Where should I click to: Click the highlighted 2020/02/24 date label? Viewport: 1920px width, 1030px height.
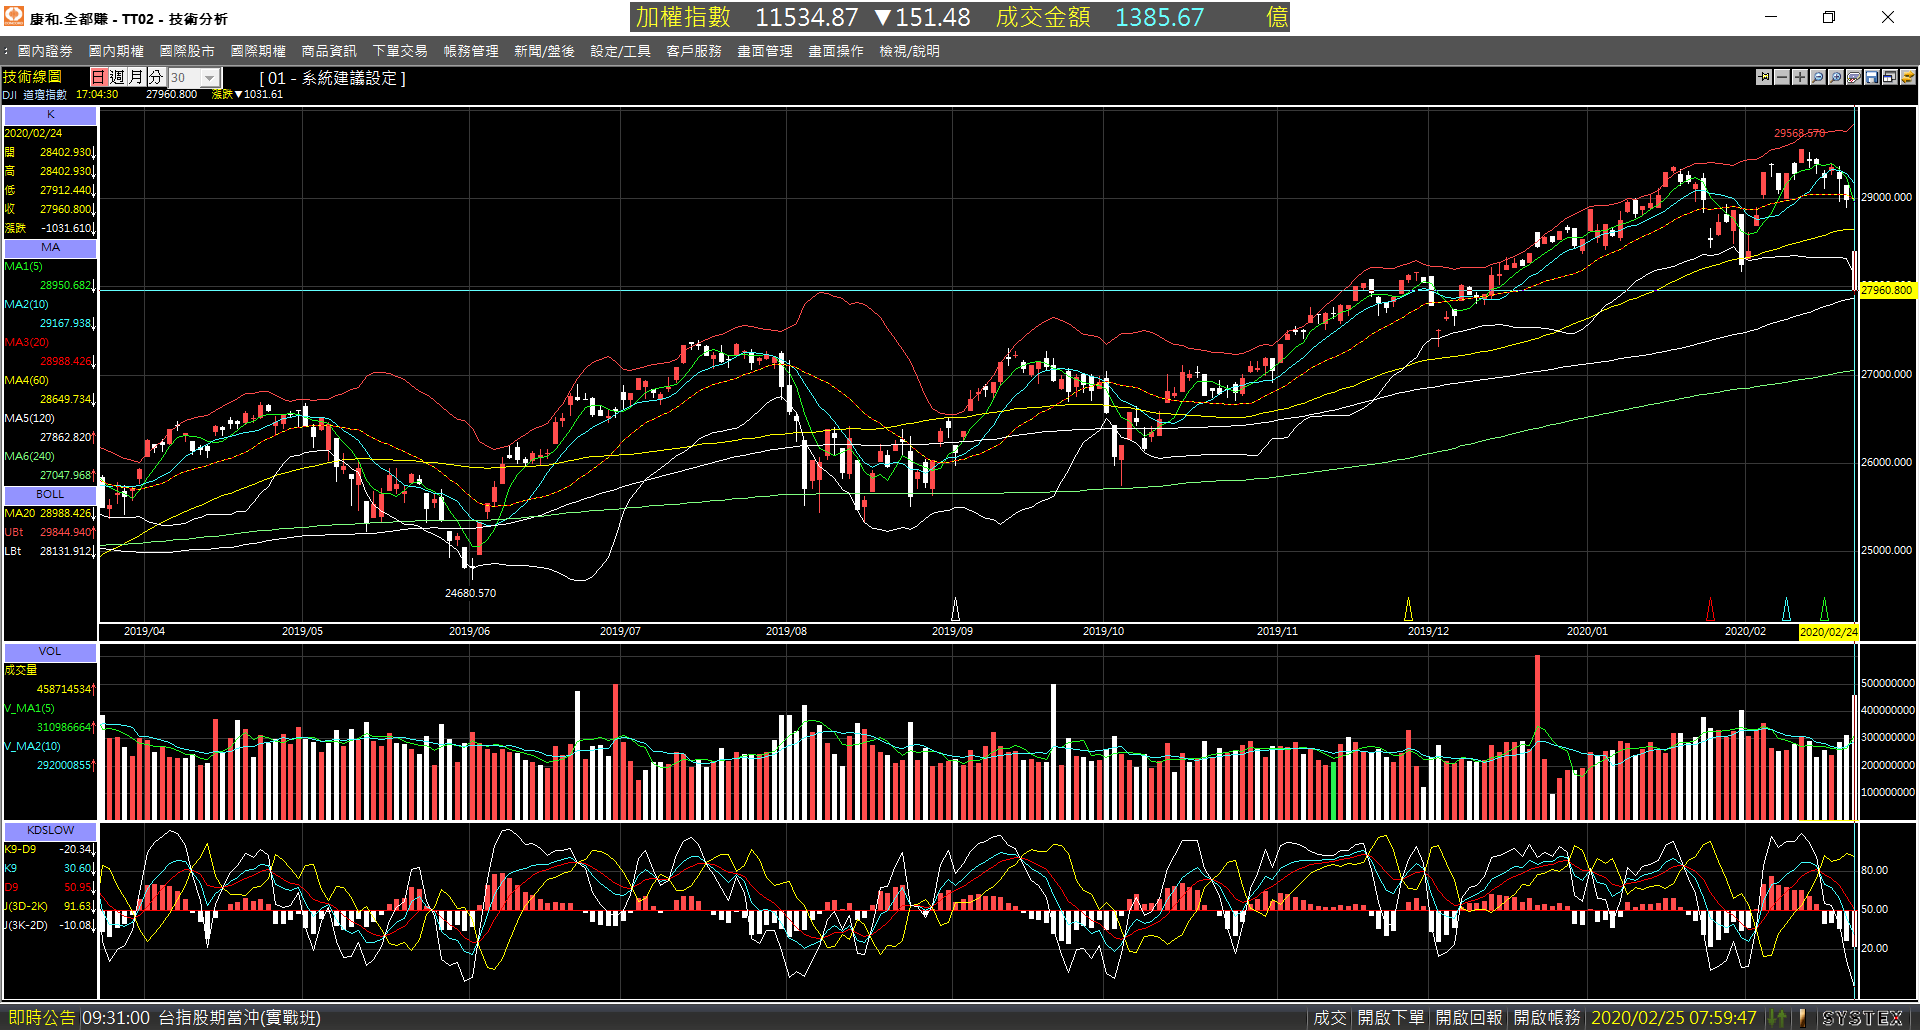click(1828, 632)
